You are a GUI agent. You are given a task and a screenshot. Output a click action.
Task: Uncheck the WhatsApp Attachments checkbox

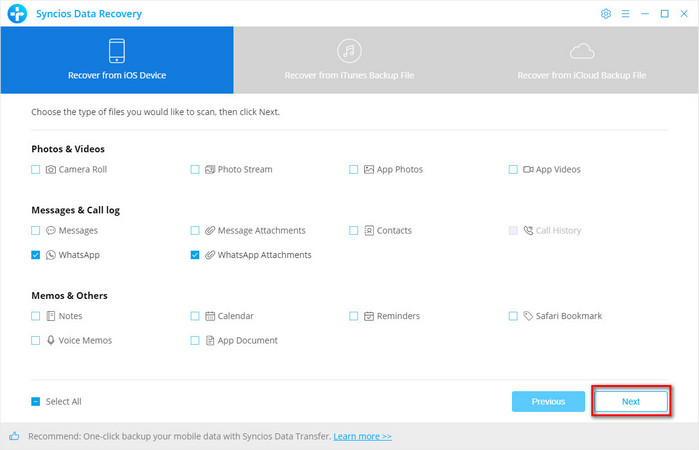click(x=195, y=255)
